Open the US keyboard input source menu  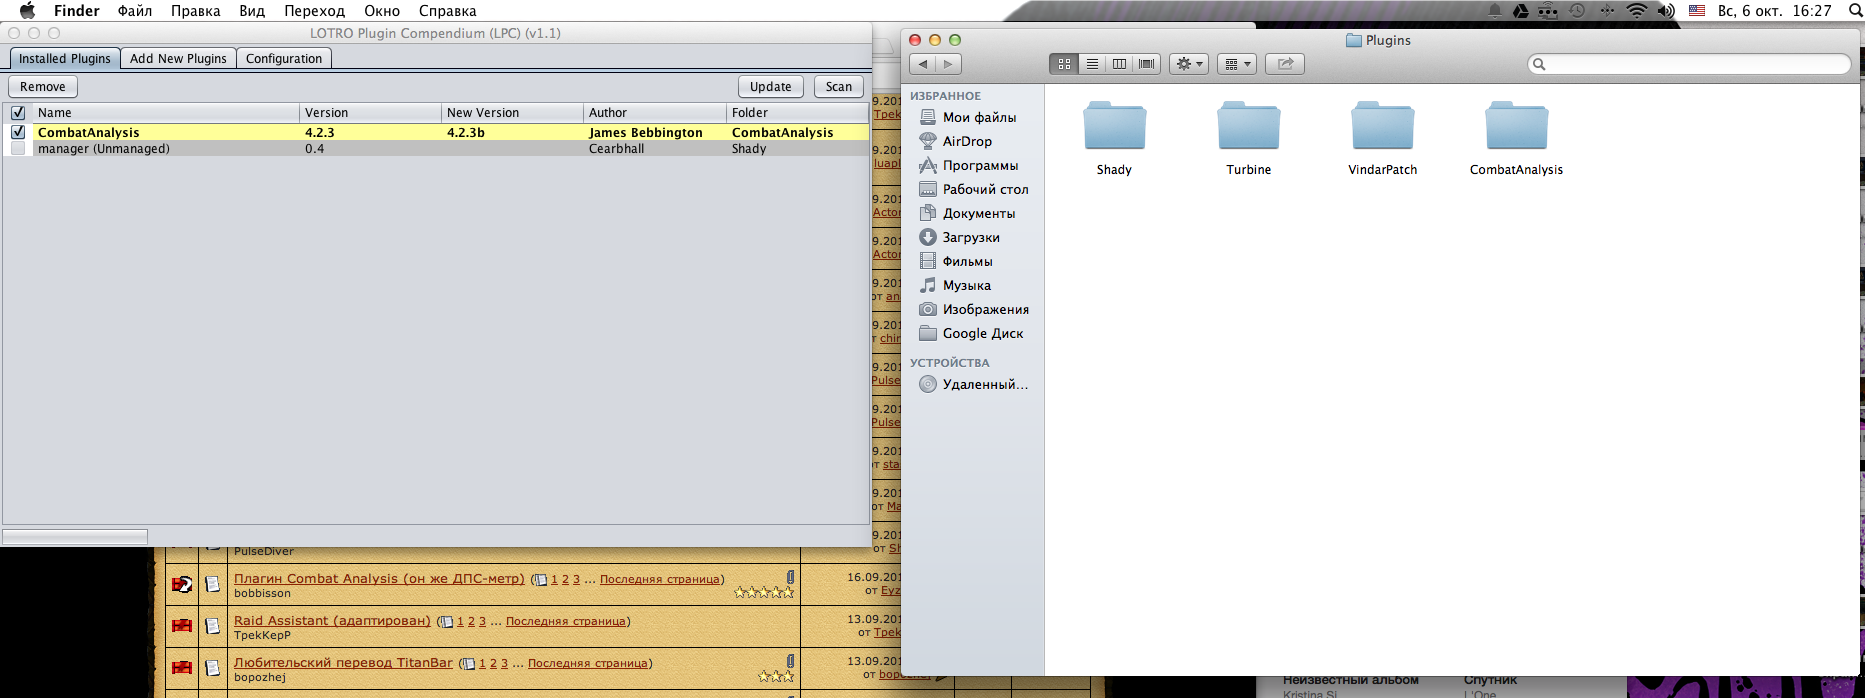coord(1697,11)
